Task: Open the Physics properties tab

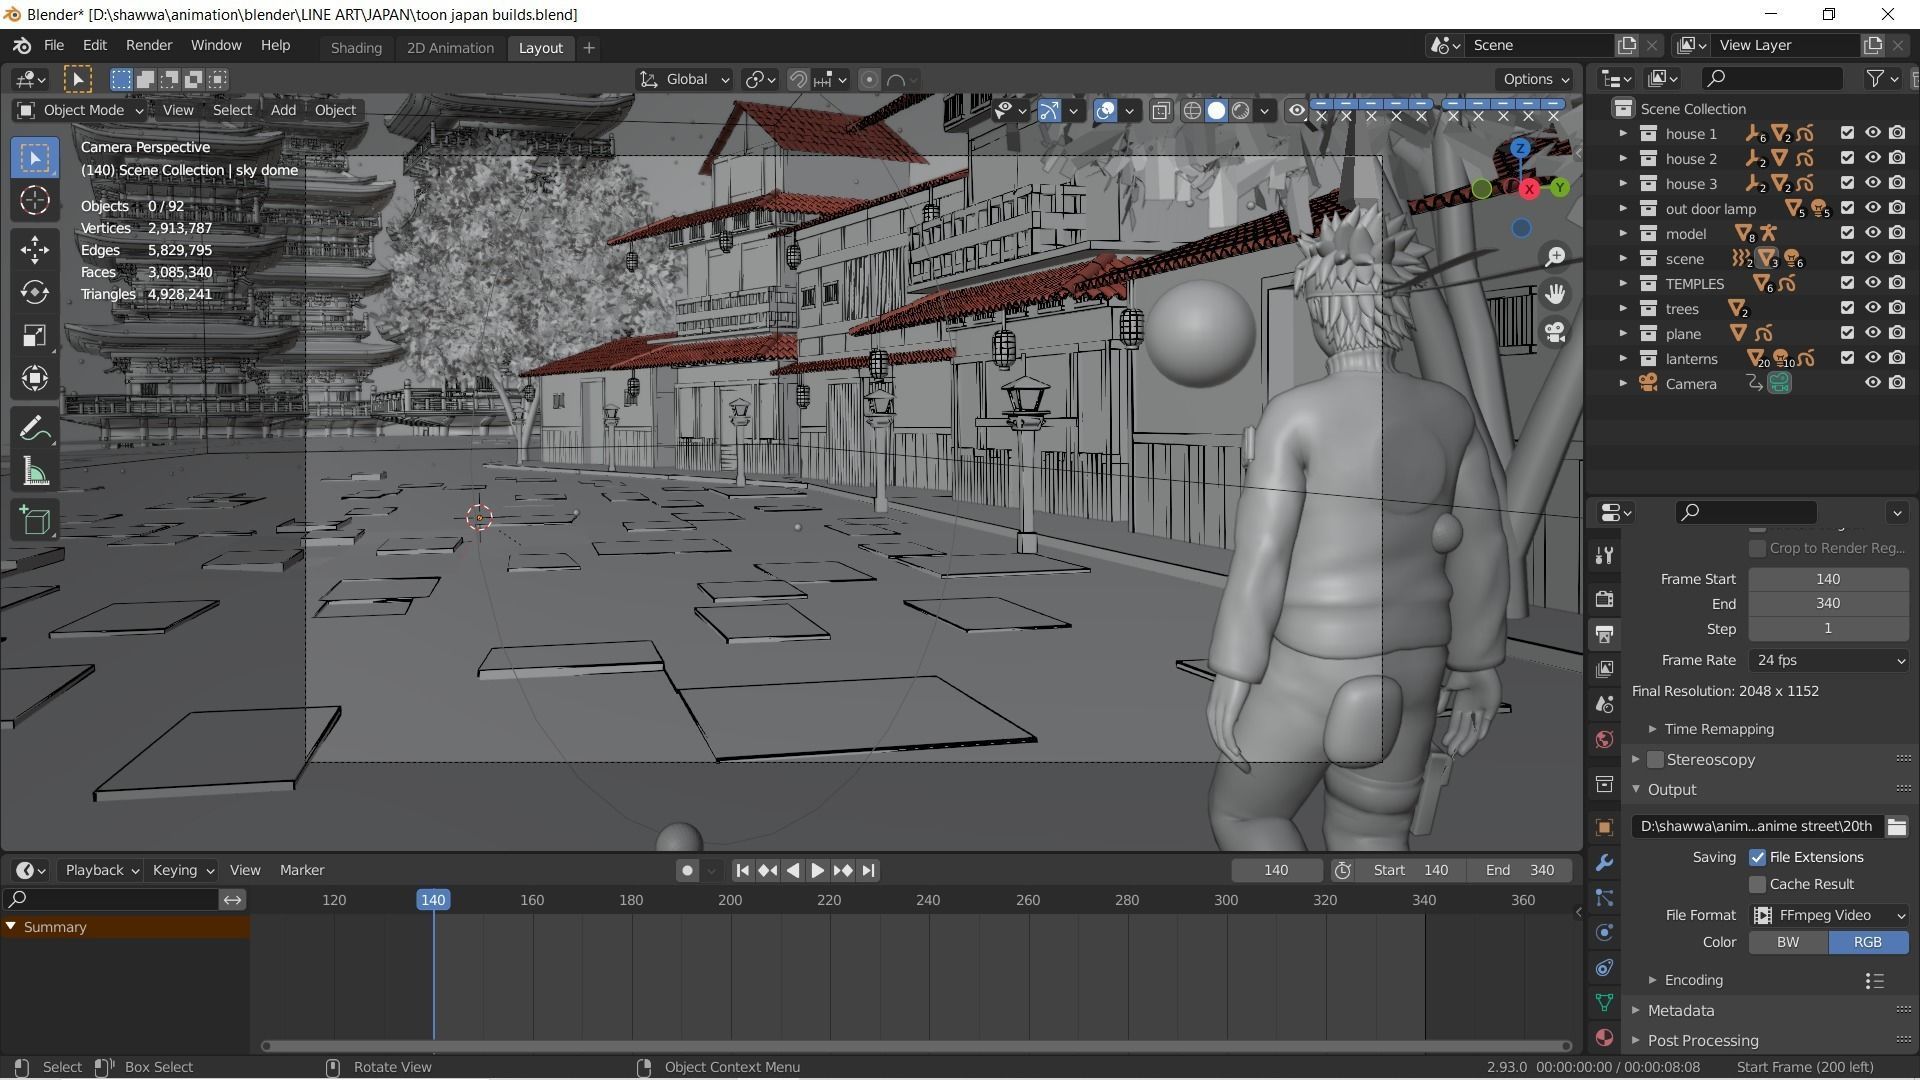Action: point(1605,933)
